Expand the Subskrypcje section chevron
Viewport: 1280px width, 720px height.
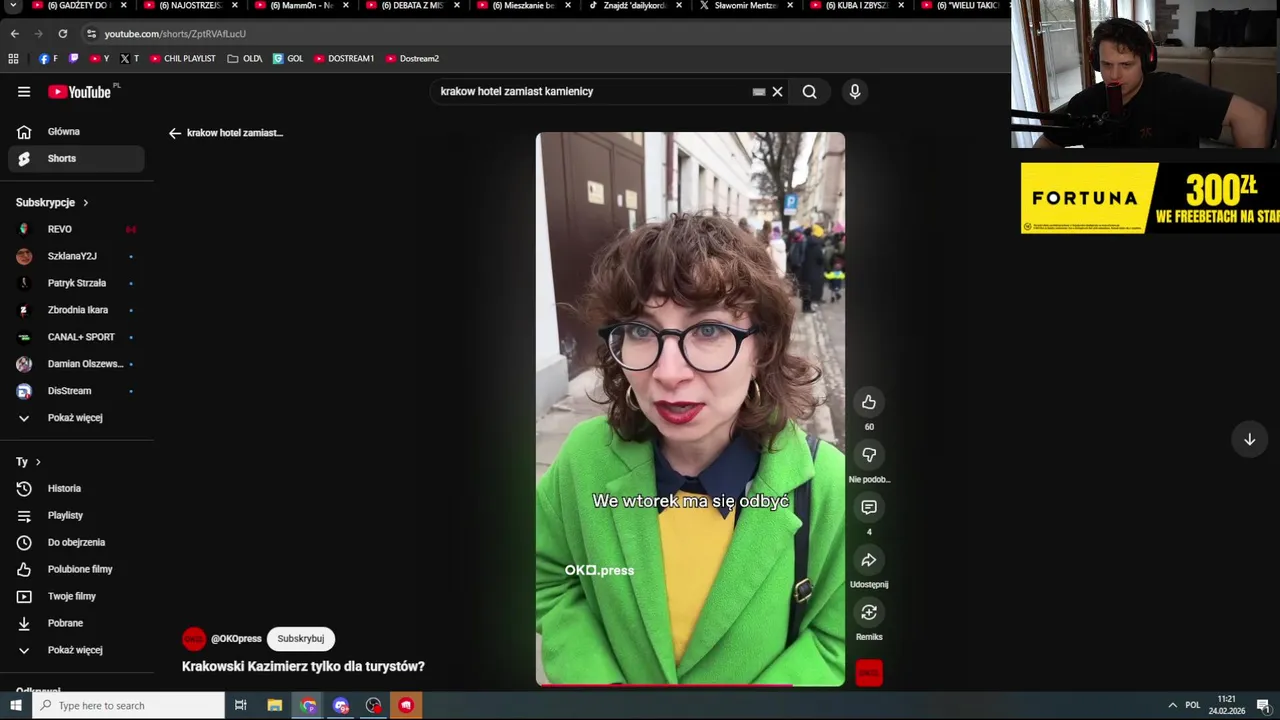[85, 203]
